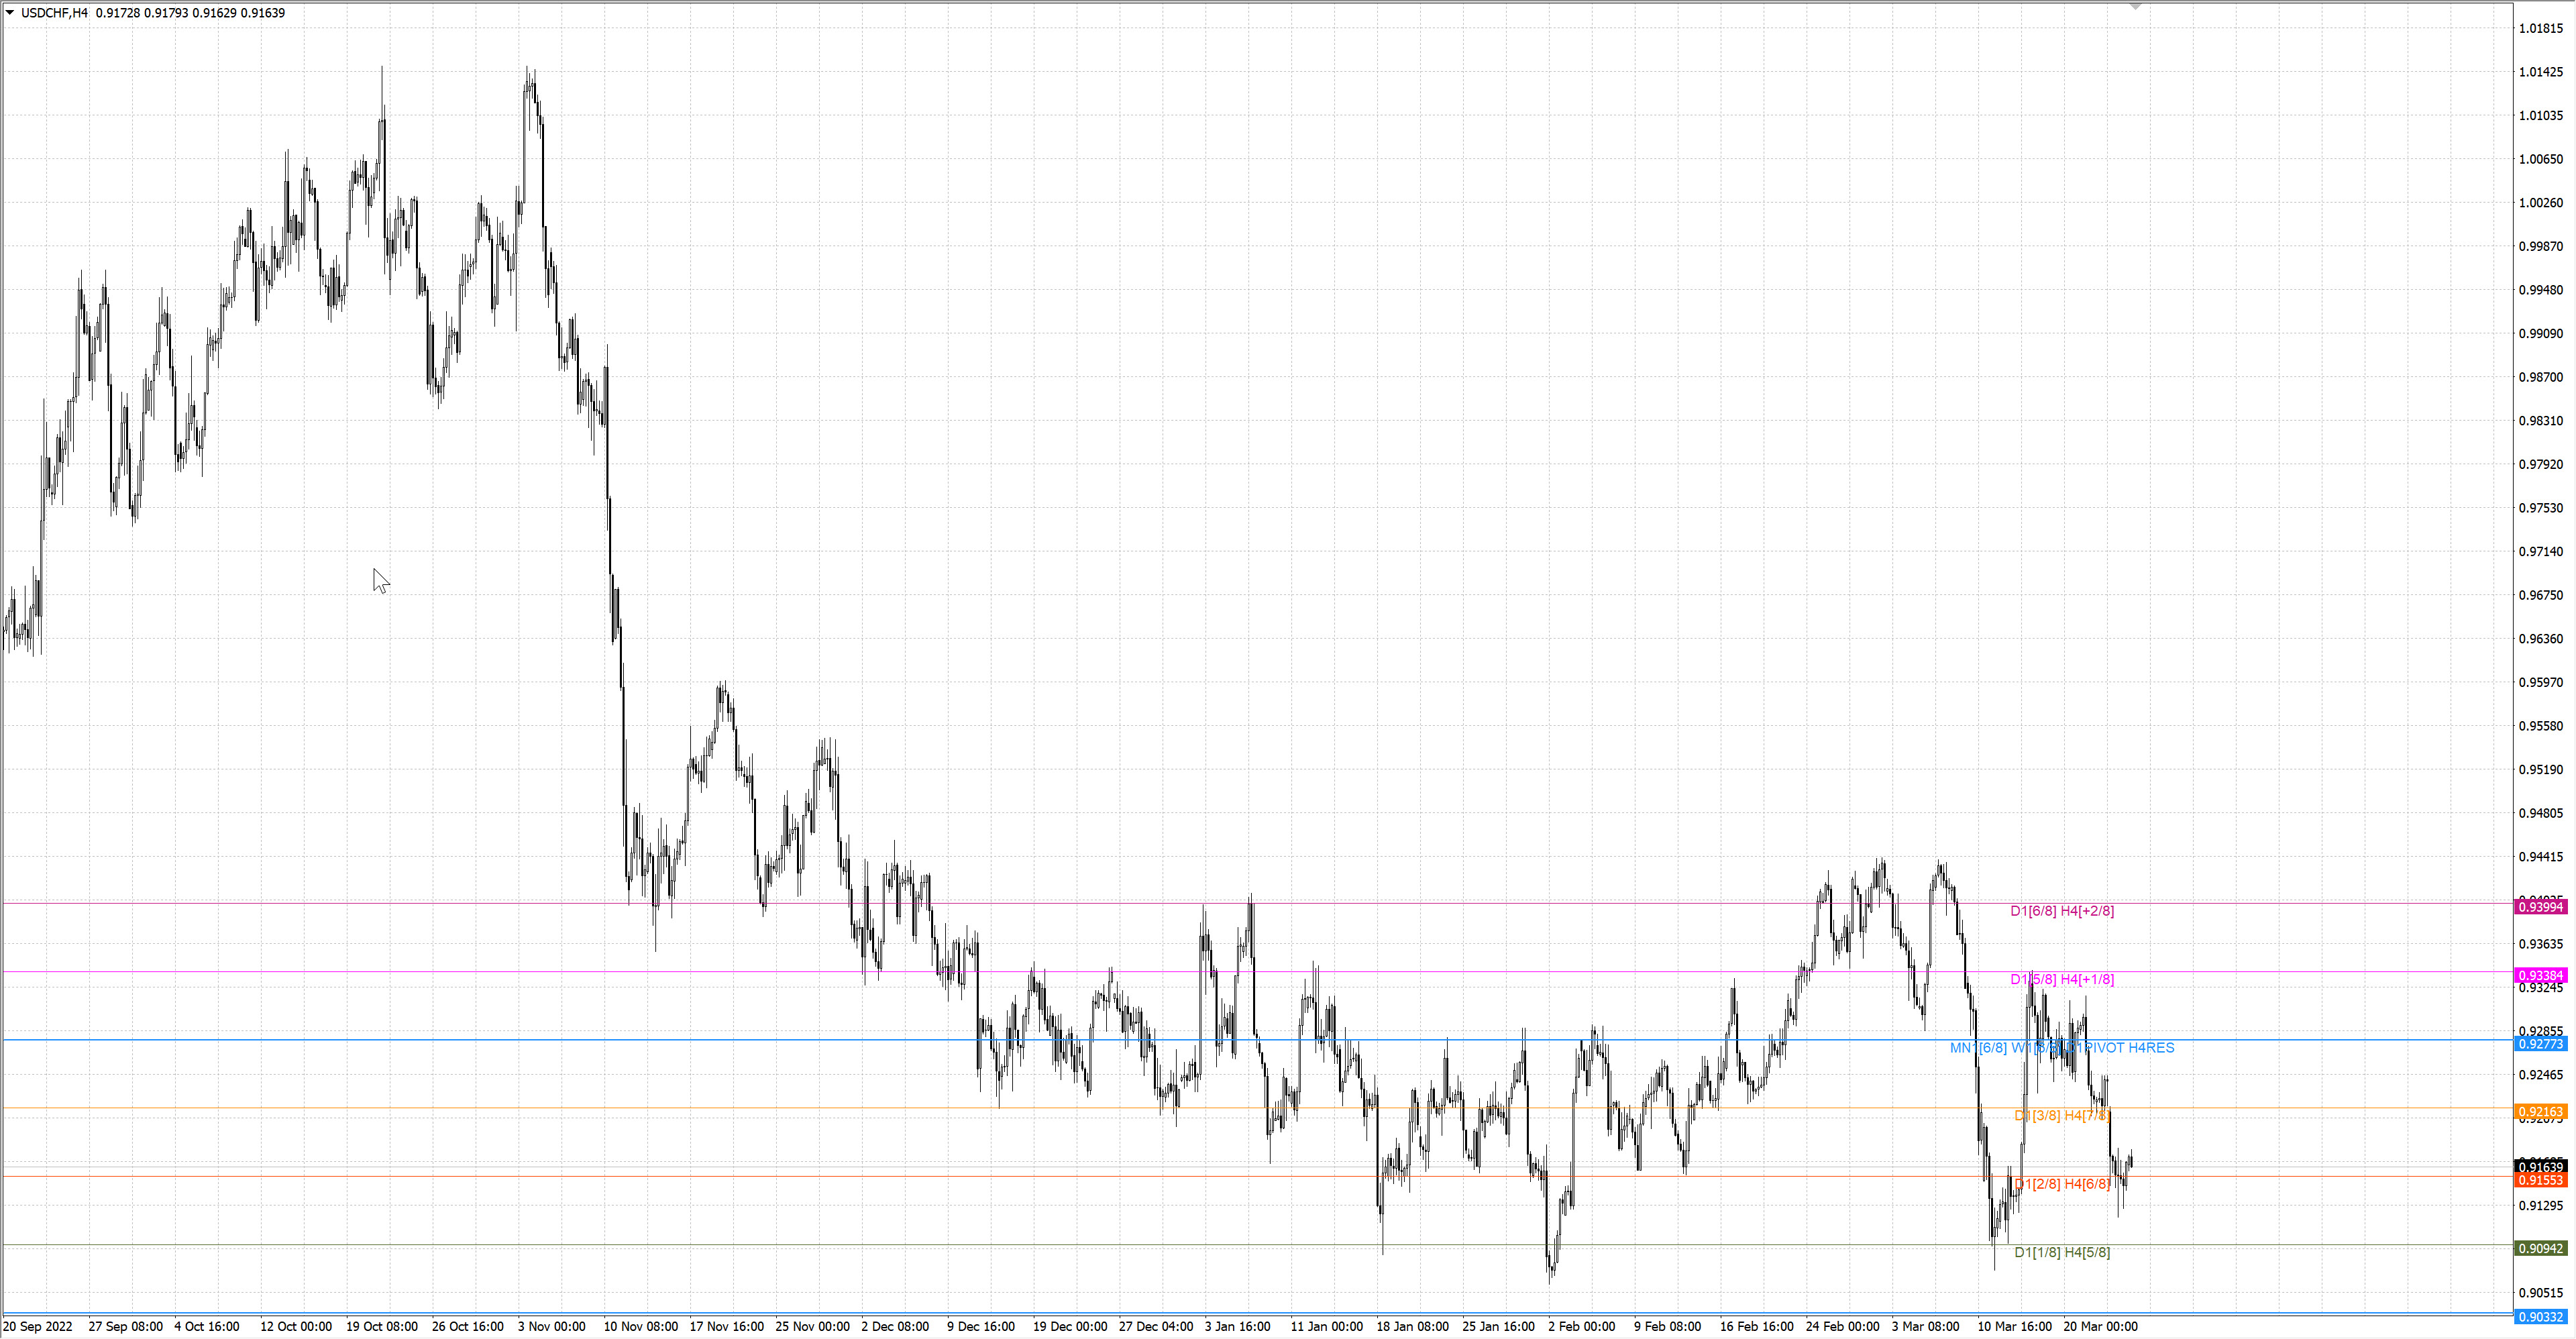Click the orange 0.92163 price tag
The height and width of the screenshot is (1339, 2576).
[2540, 1112]
